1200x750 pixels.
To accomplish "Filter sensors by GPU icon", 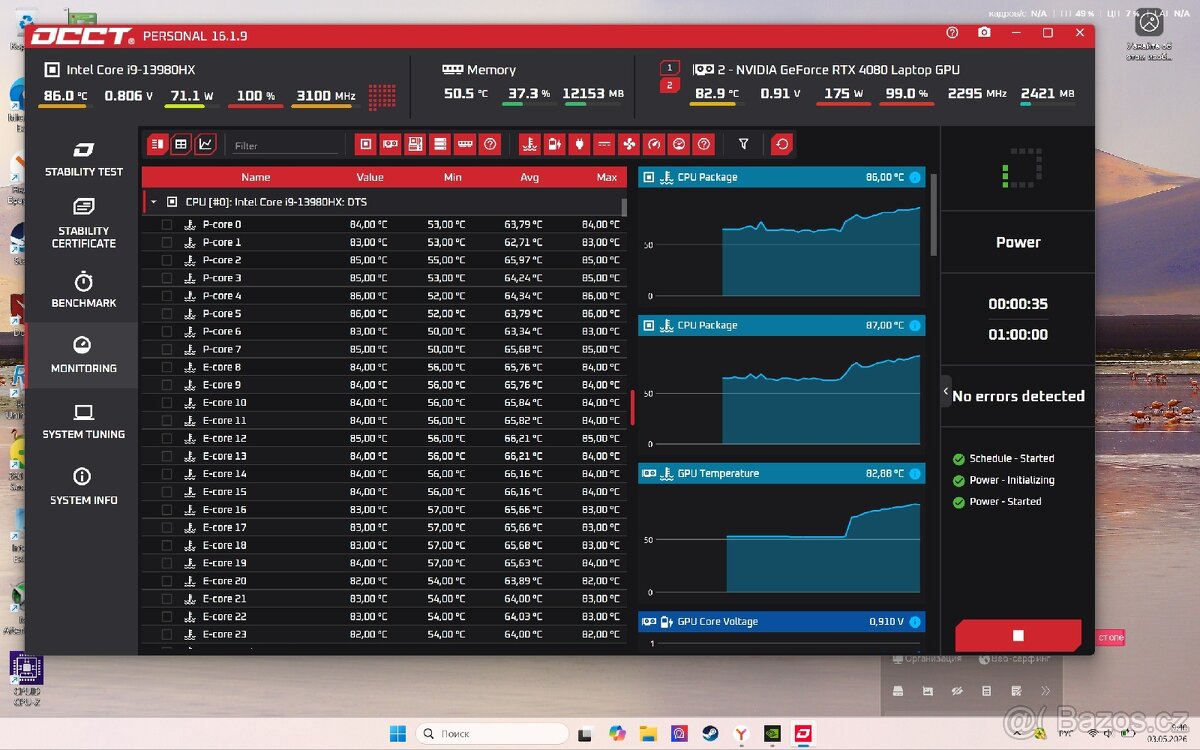I will pos(390,144).
